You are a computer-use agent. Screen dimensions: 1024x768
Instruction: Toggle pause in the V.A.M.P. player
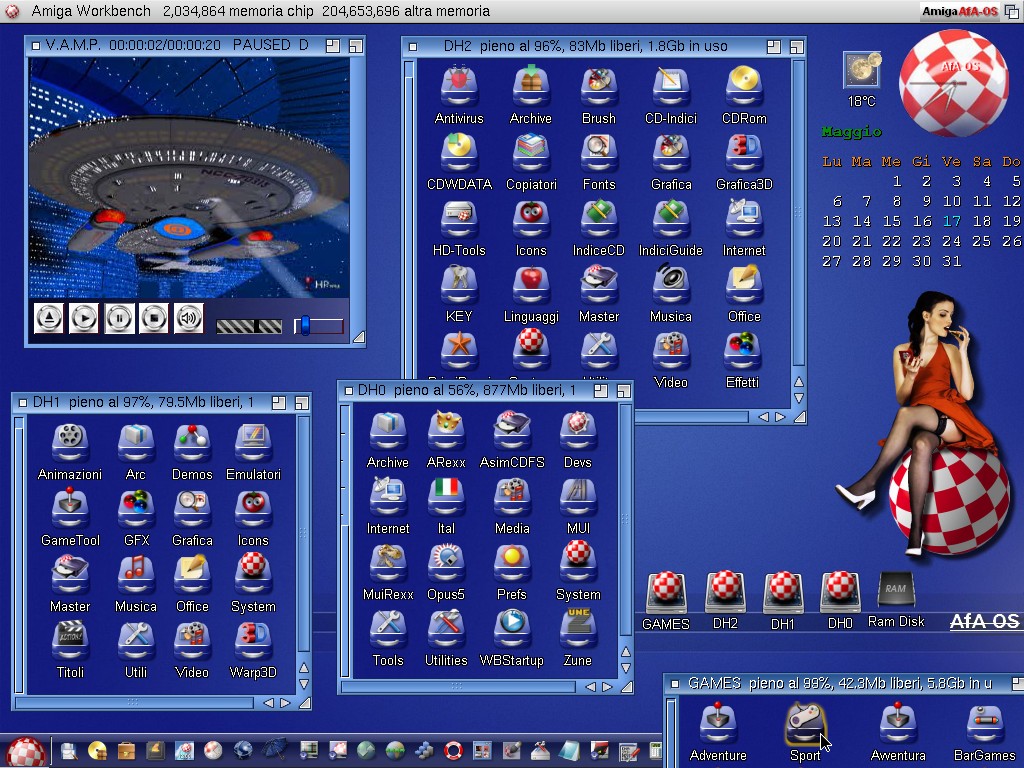119,319
